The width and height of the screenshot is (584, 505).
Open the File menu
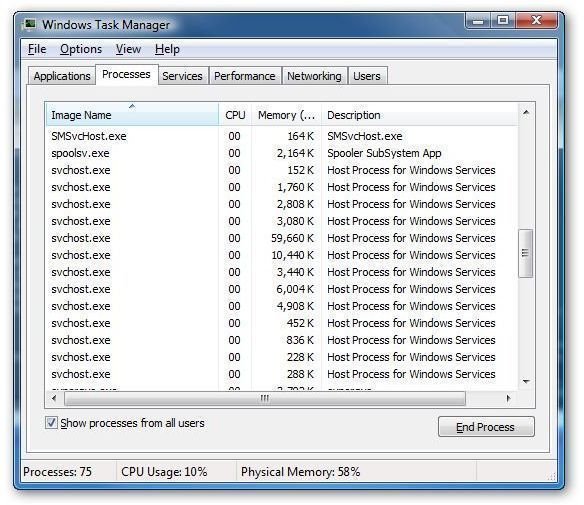37,49
